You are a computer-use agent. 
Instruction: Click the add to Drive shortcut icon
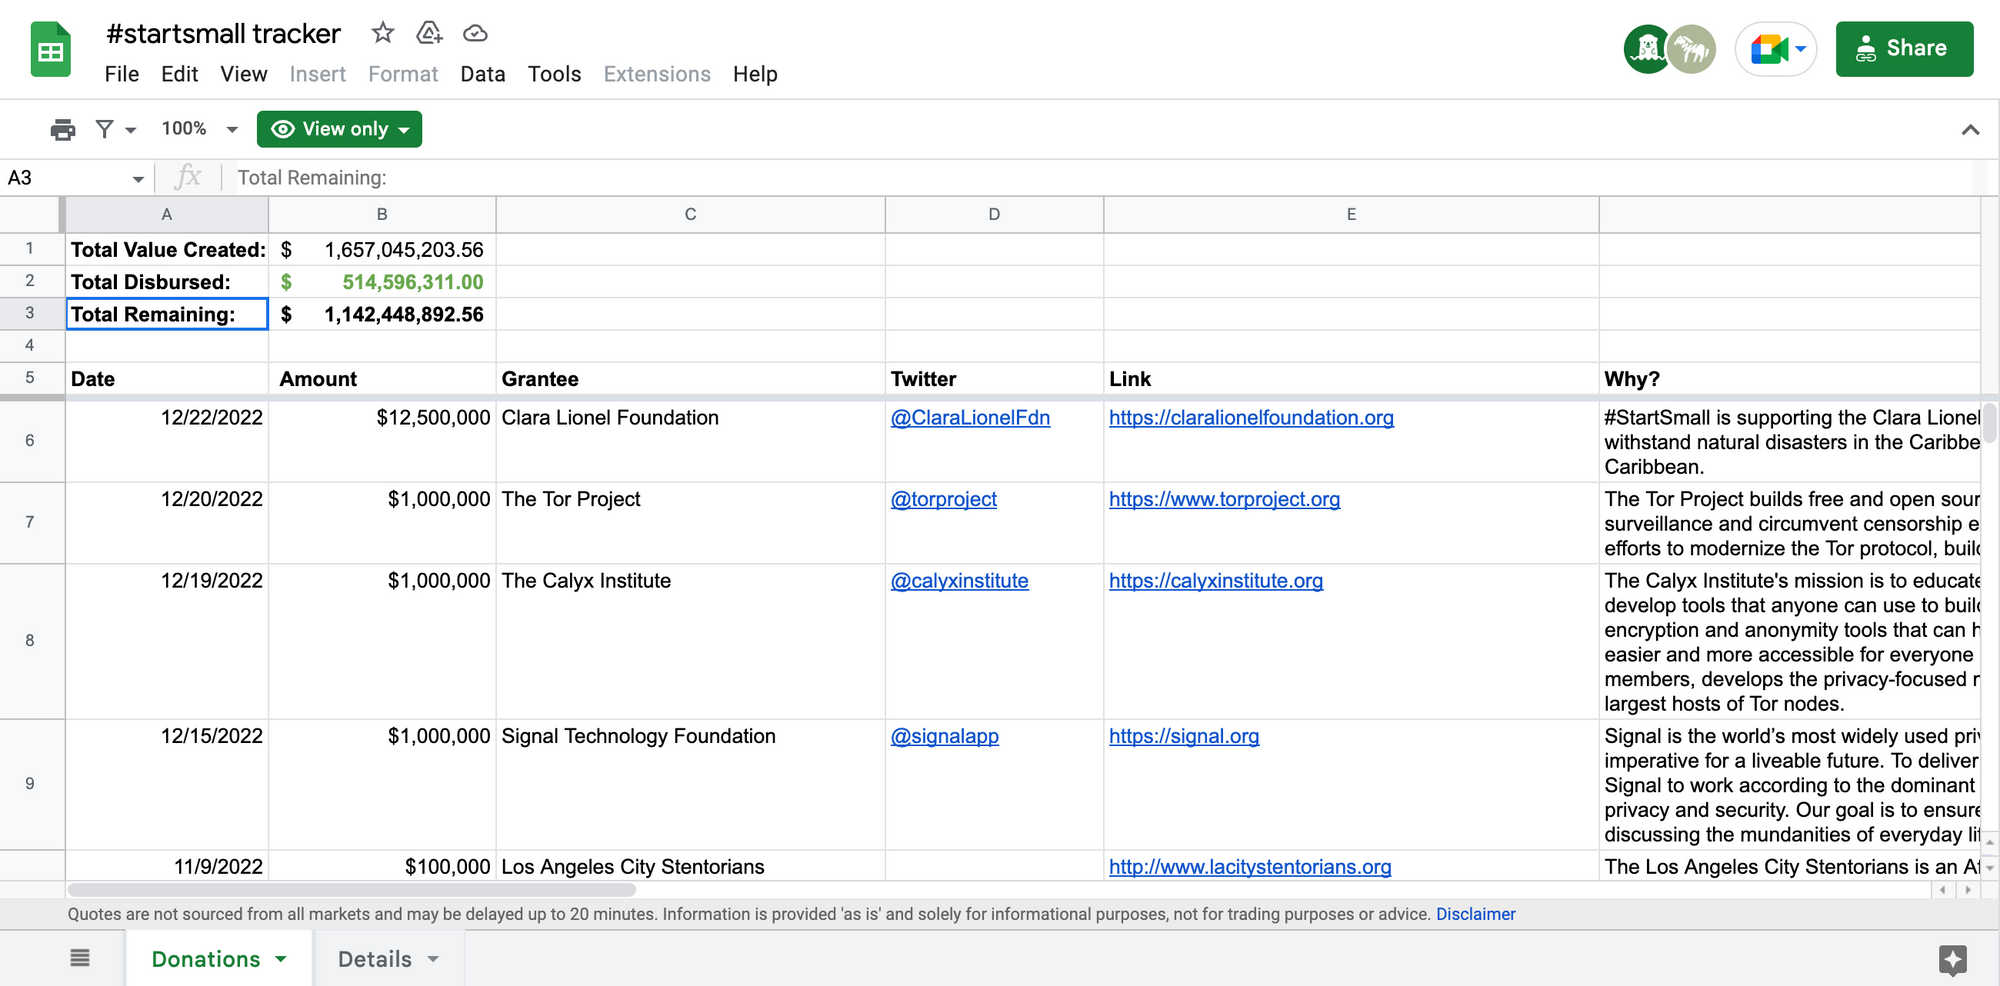point(429,33)
